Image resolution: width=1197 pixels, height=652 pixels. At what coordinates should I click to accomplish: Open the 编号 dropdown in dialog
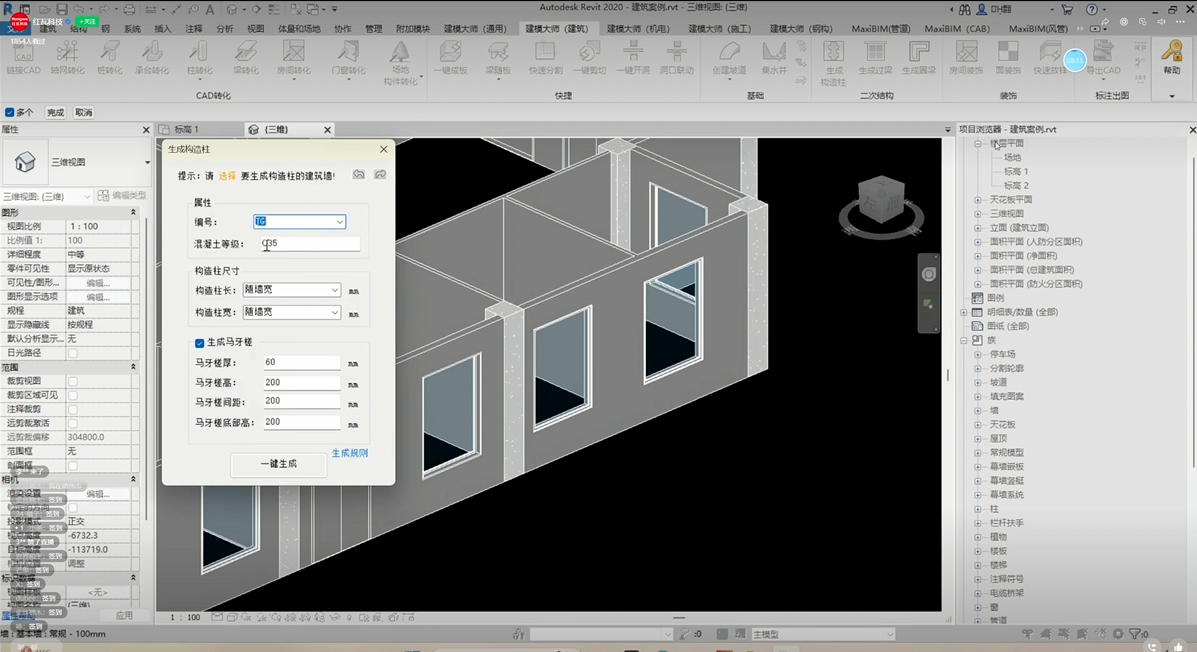click(x=339, y=222)
